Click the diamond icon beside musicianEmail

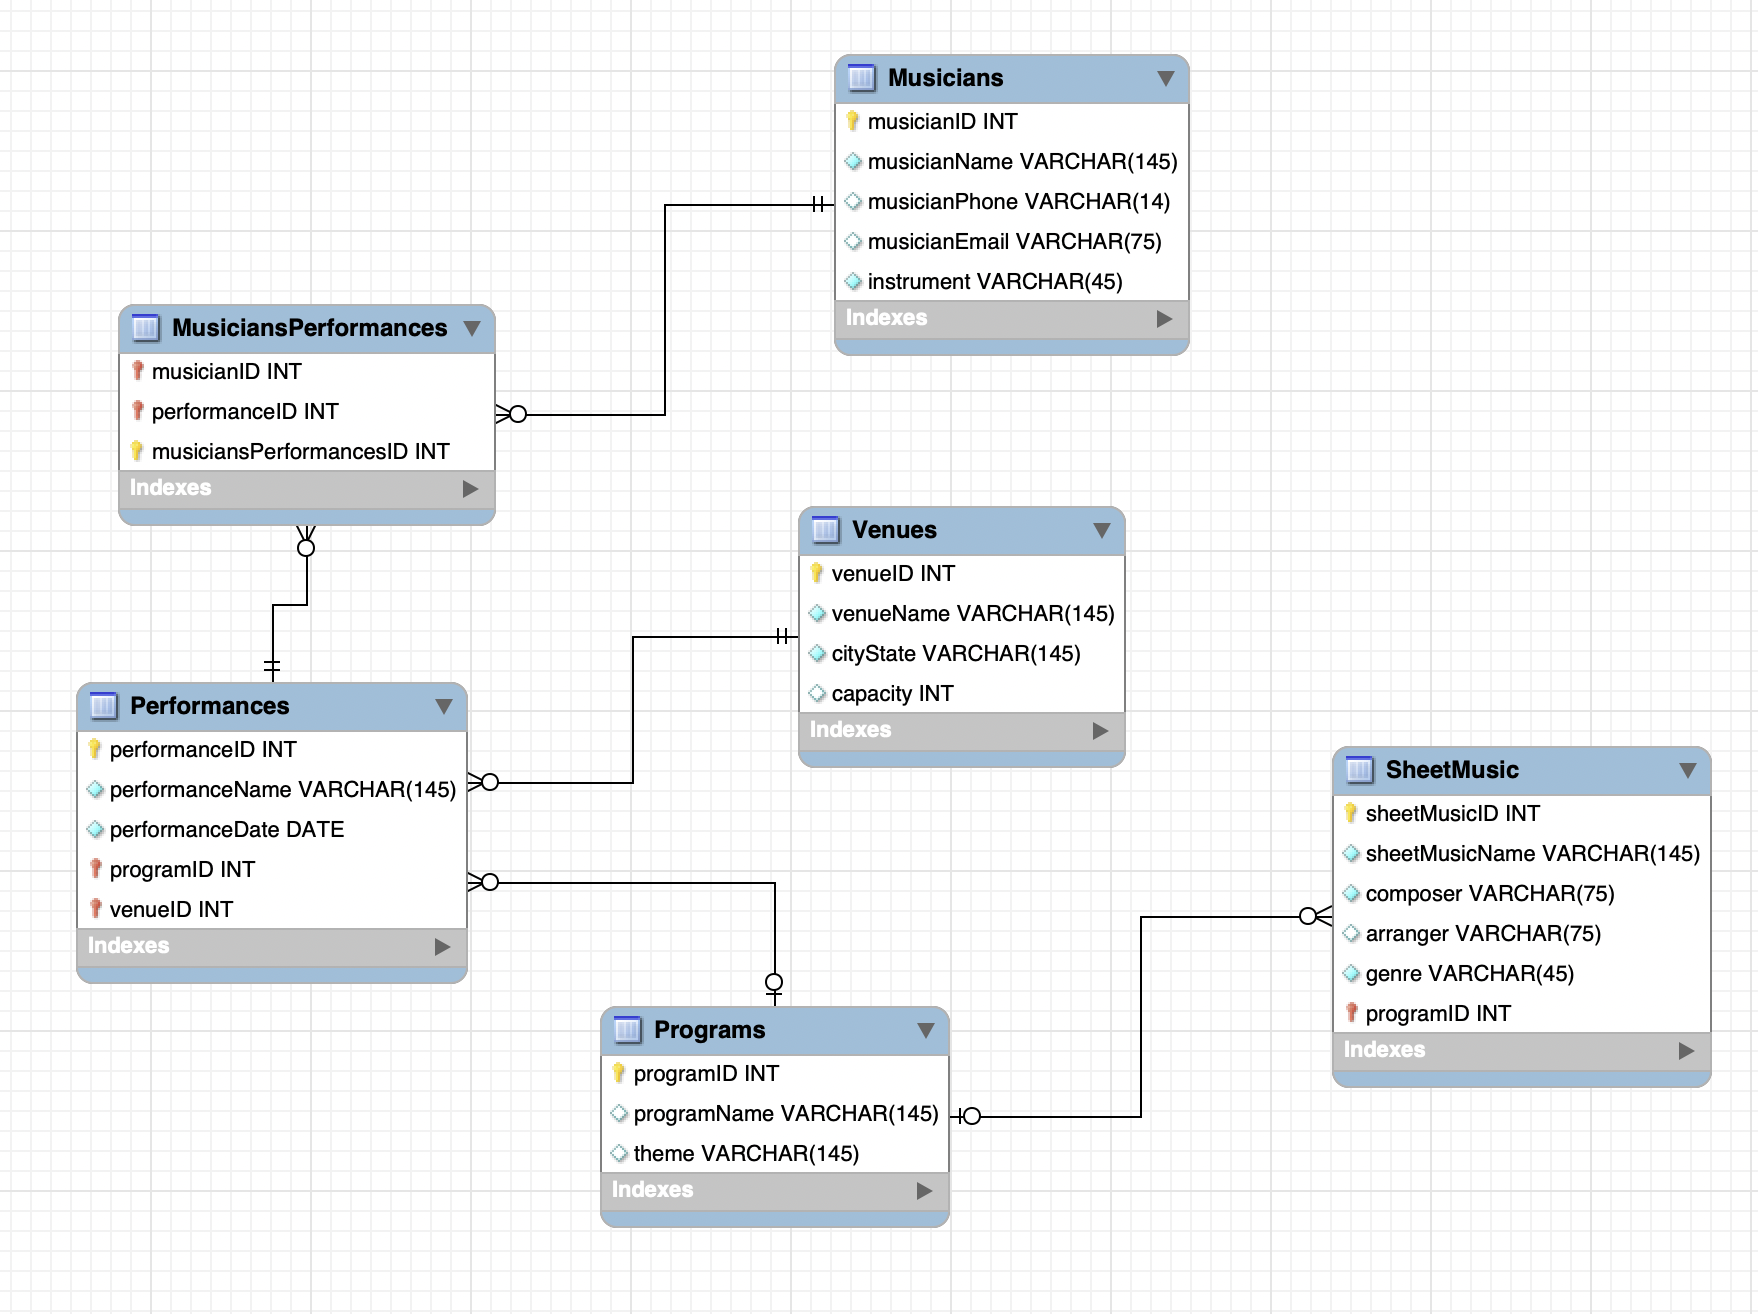853,241
